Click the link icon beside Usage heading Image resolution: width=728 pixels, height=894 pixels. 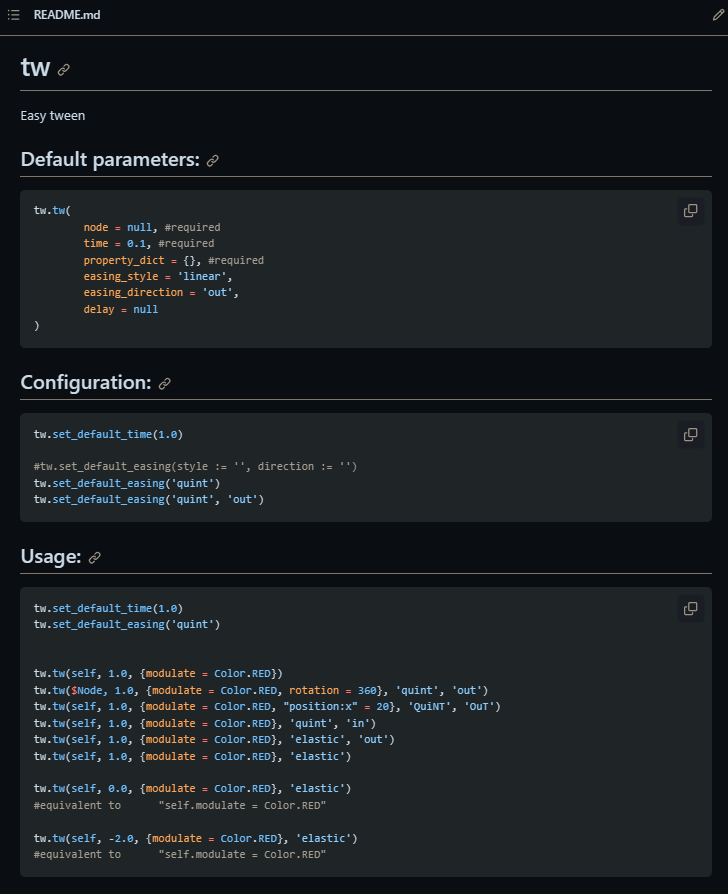click(x=95, y=558)
